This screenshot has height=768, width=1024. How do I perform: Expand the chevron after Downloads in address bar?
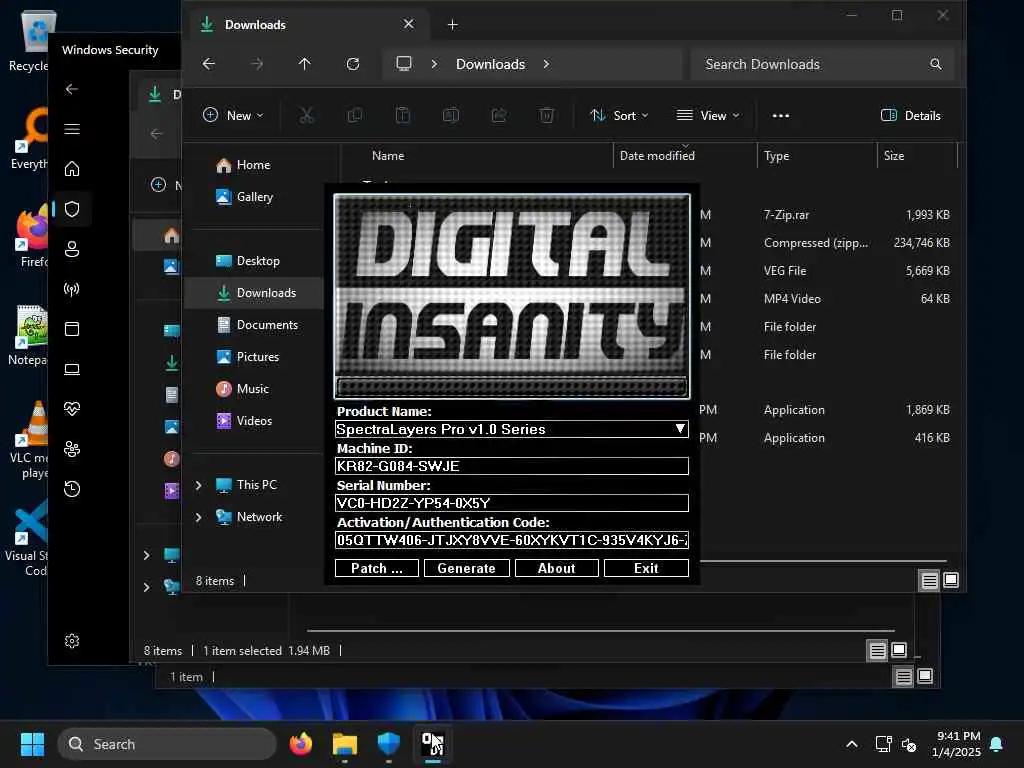(546, 64)
